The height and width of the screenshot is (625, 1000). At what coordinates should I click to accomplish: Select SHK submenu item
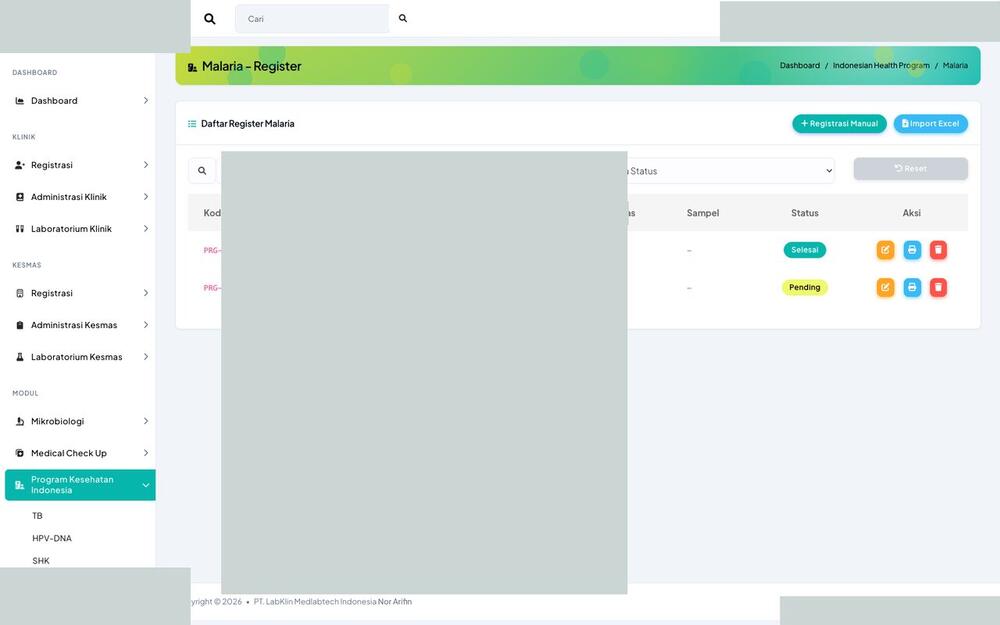click(x=41, y=561)
